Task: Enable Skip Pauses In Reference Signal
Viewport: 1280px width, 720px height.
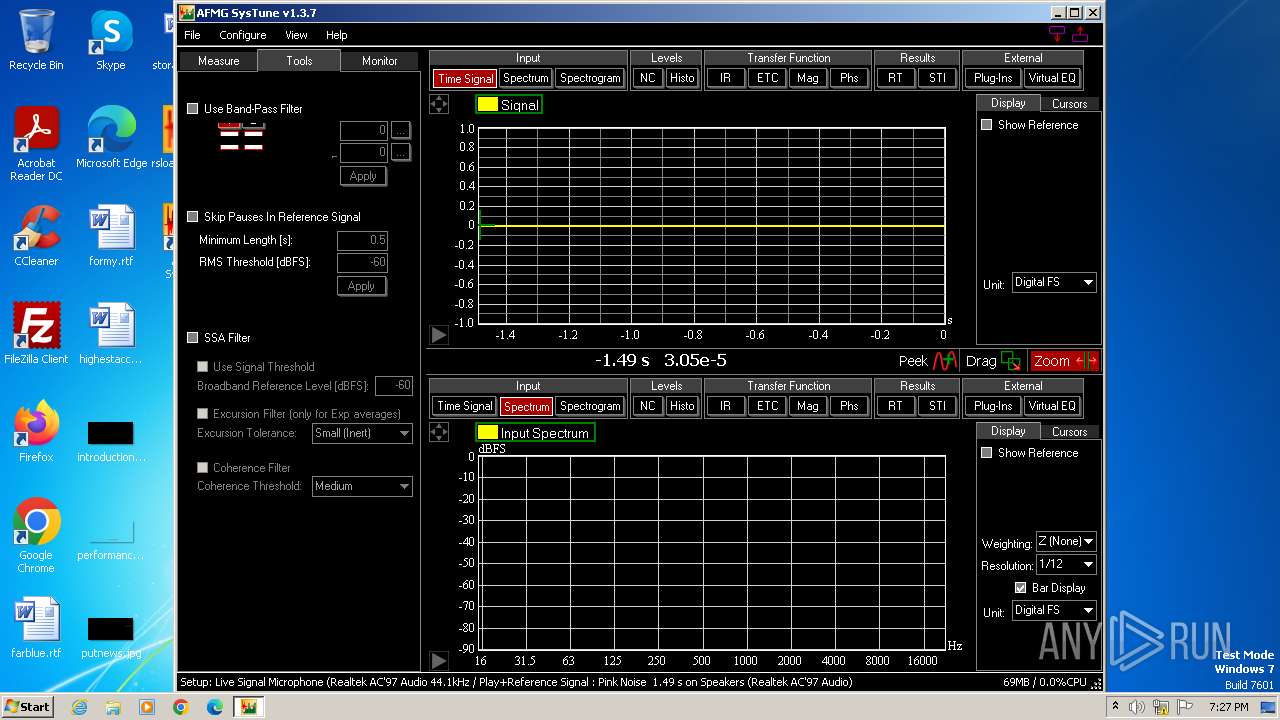Action: 193,217
